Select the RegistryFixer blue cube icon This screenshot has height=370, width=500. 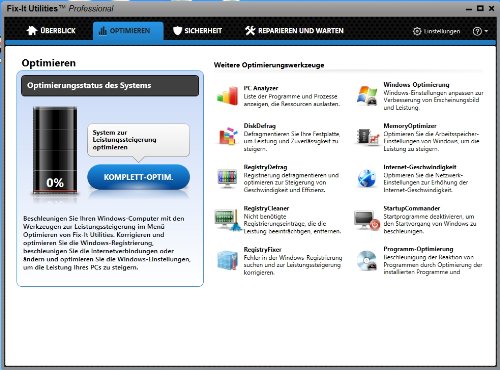click(x=228, y=260)
